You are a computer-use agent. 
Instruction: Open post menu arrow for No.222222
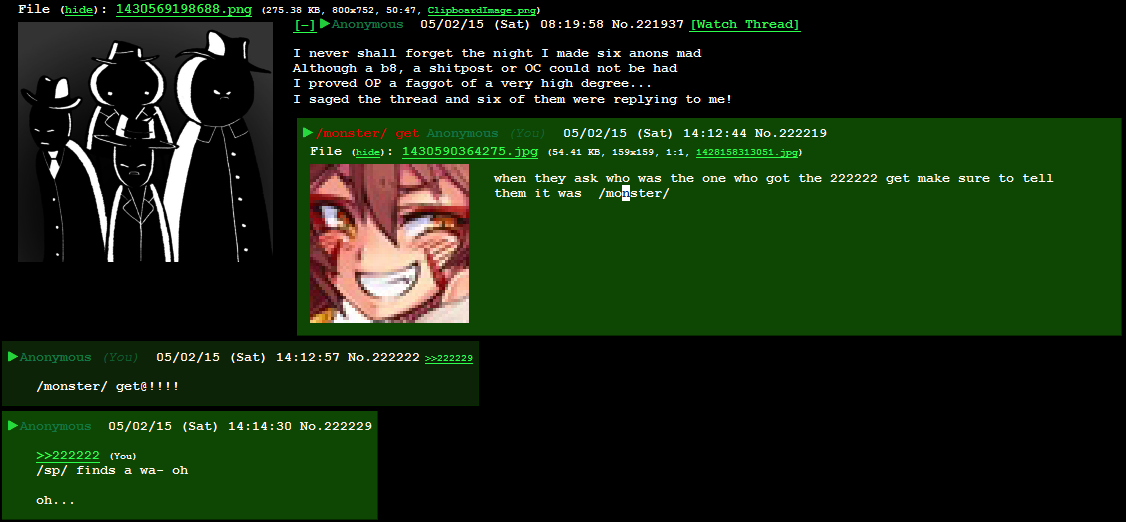click(x=12, y=356)
